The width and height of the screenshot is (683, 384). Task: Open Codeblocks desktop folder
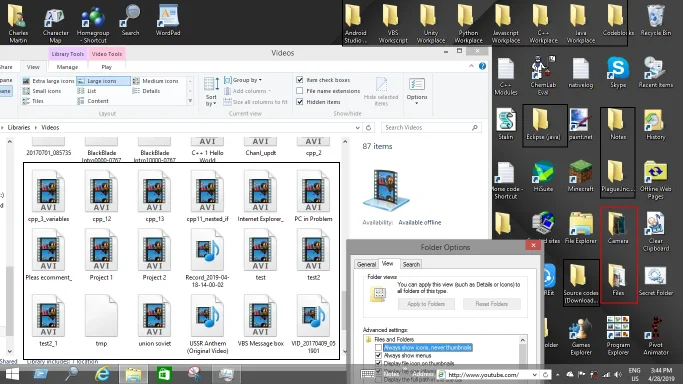click(618, 20)
